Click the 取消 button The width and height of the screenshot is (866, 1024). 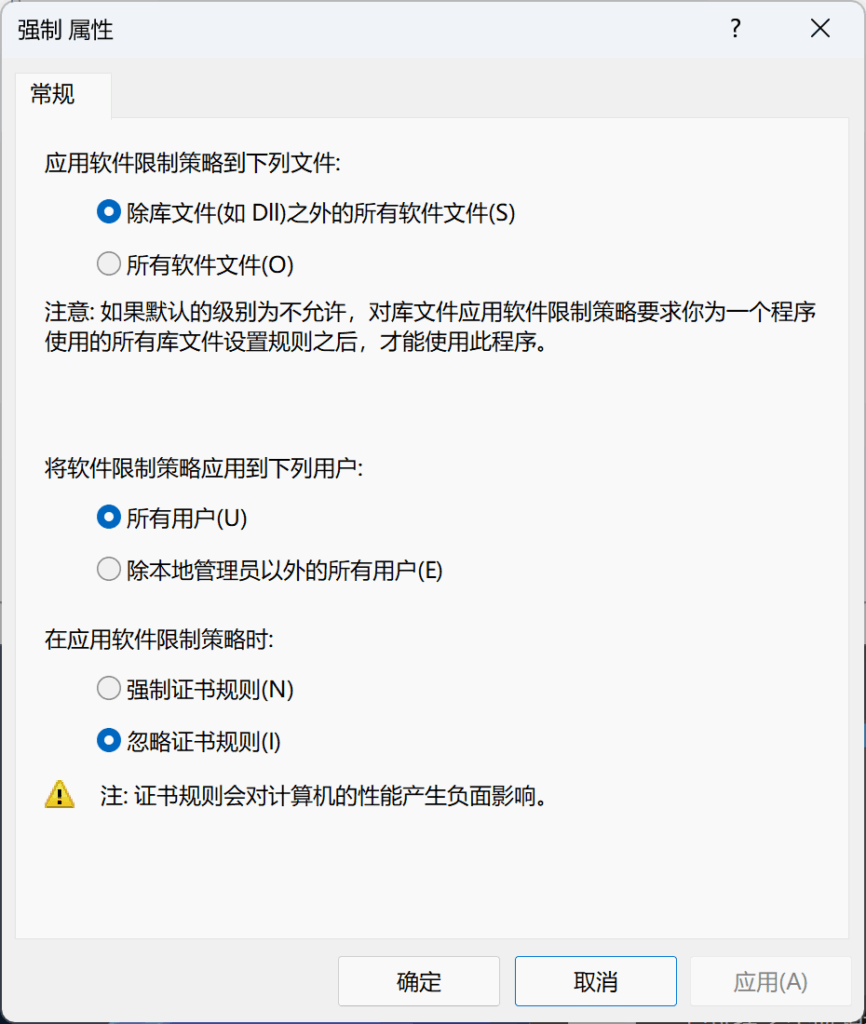pos(595,981)
